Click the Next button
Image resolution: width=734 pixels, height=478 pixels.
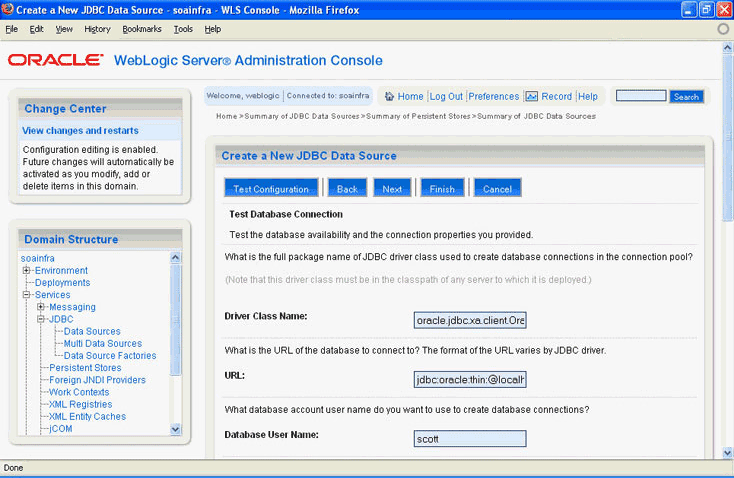[392, 188]
